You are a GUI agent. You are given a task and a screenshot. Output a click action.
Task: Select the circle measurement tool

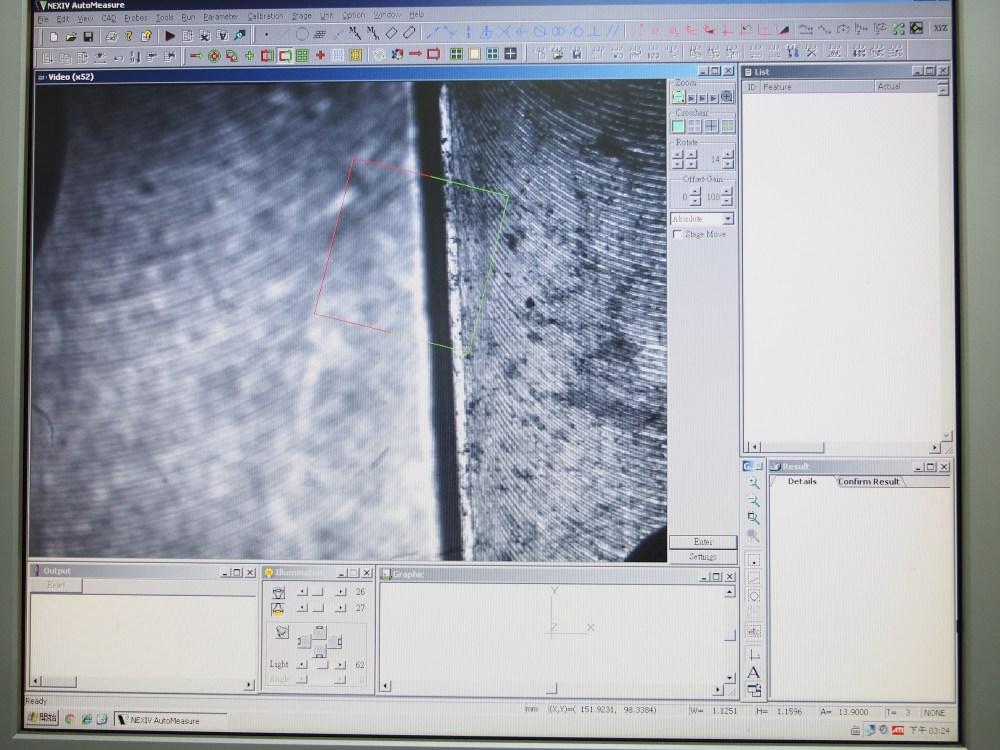coord(302,34)
